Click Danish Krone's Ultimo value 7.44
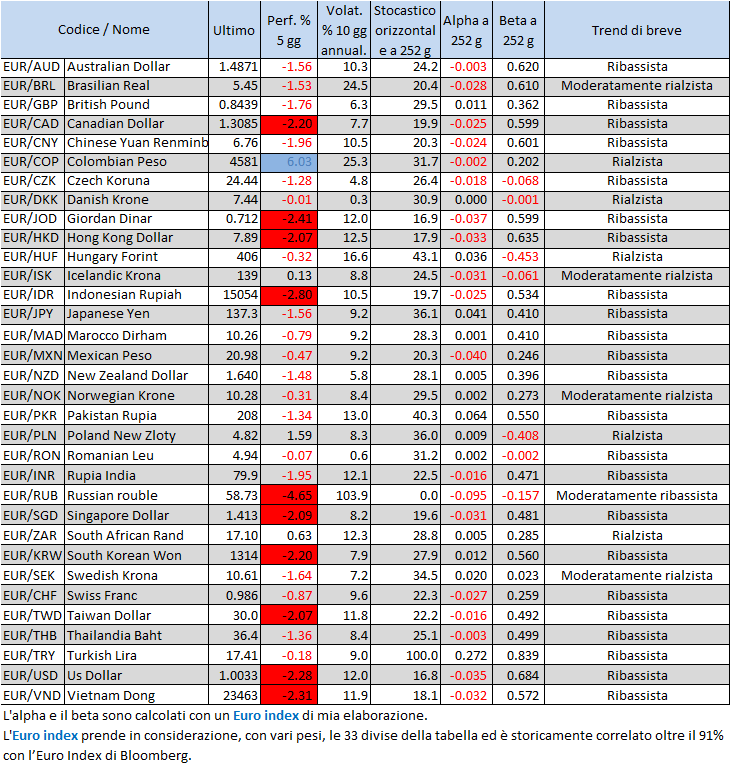Viewport: 730px width, 765px height. pyautogui.click(x=234, y=200)
